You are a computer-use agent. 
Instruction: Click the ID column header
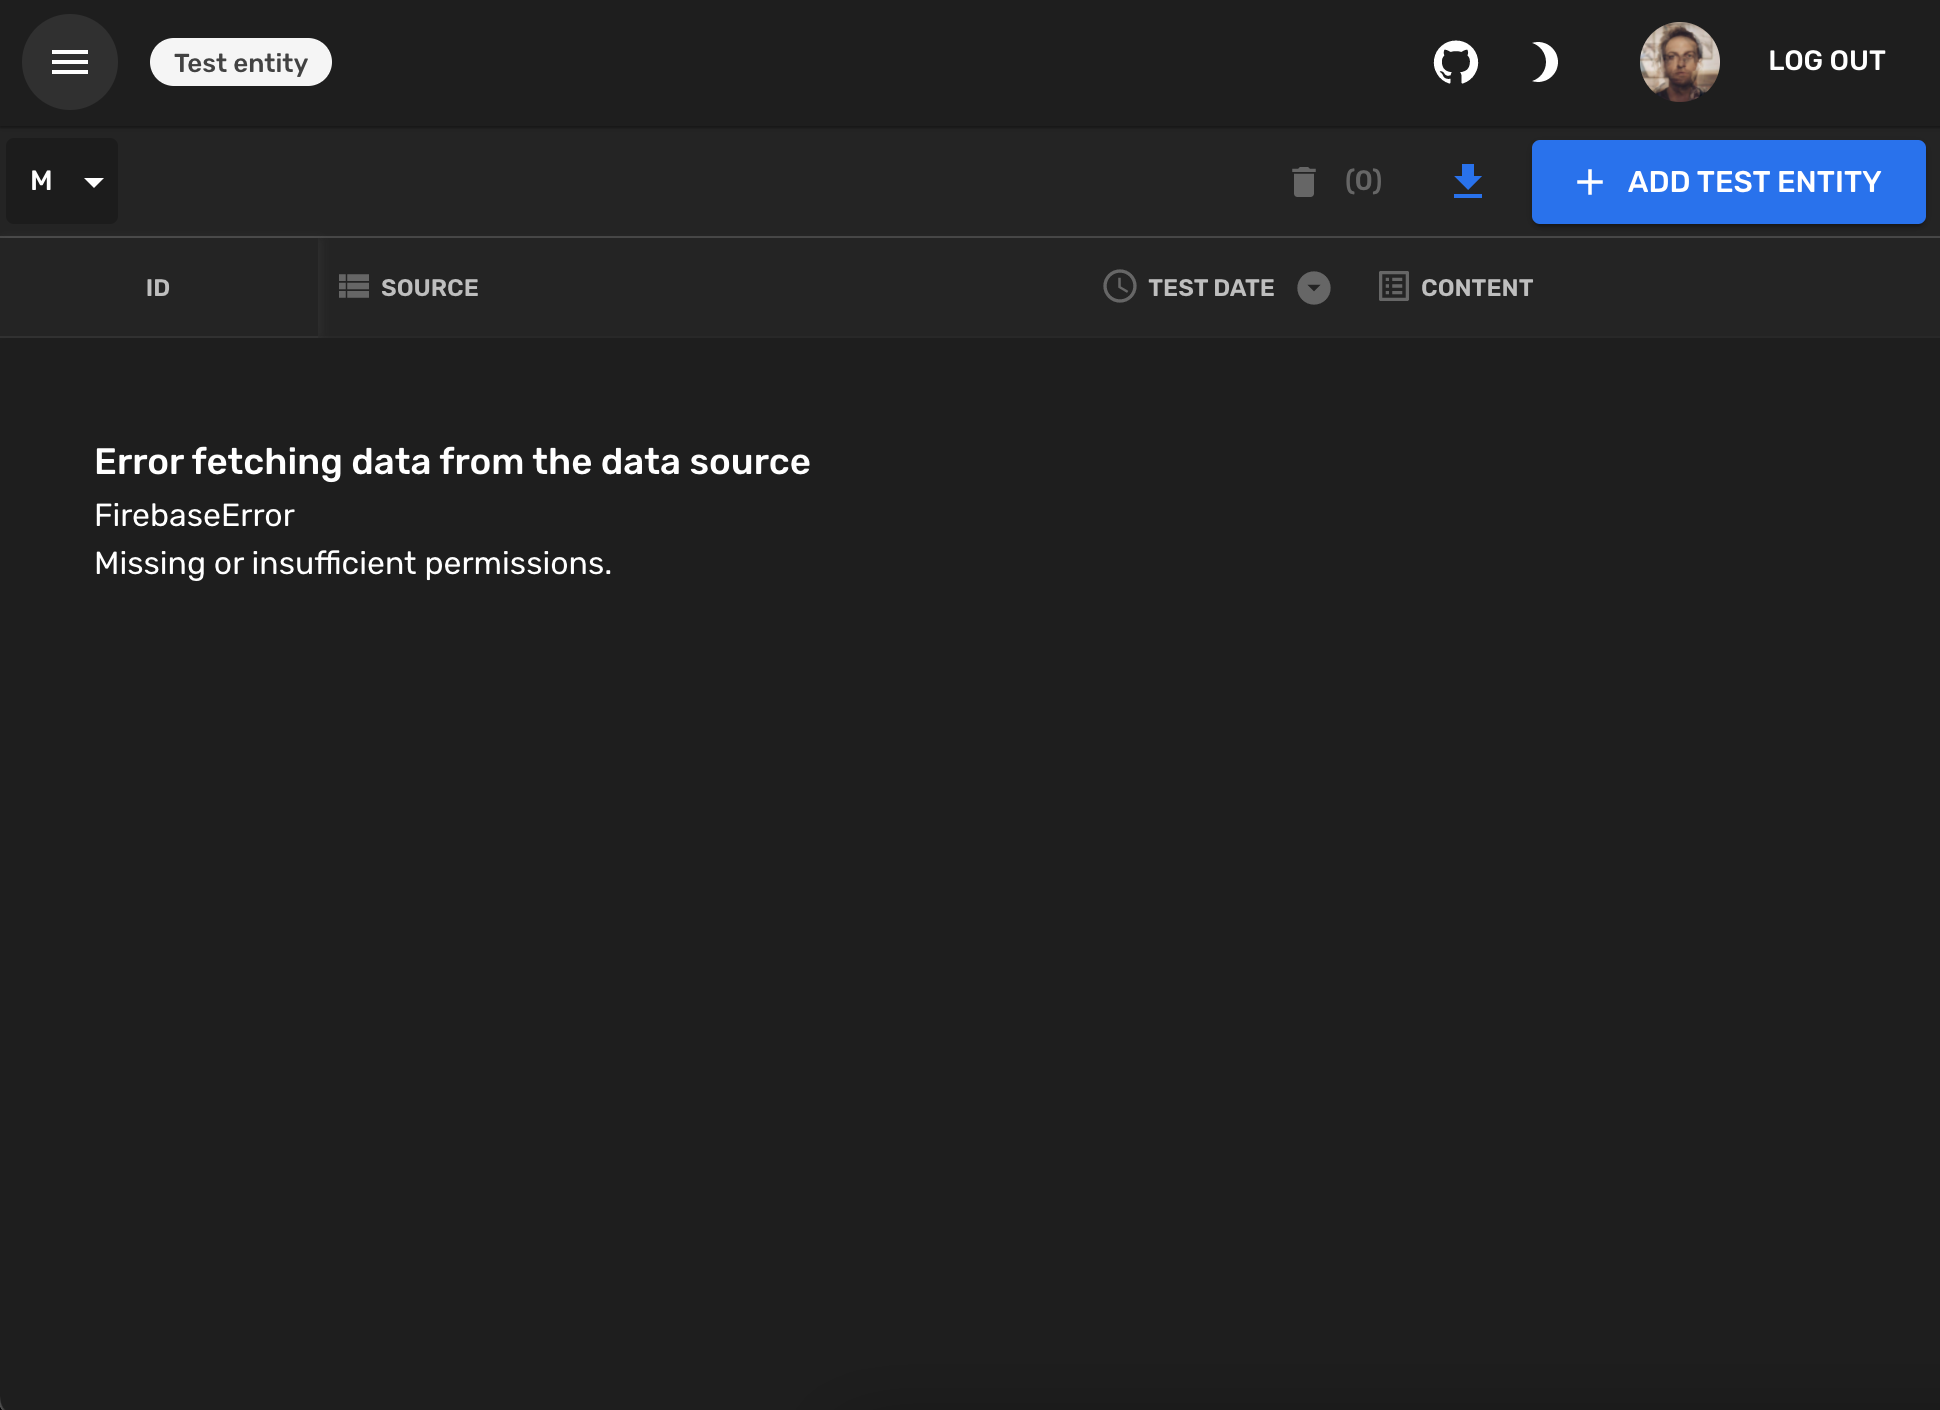click(158, 288)
